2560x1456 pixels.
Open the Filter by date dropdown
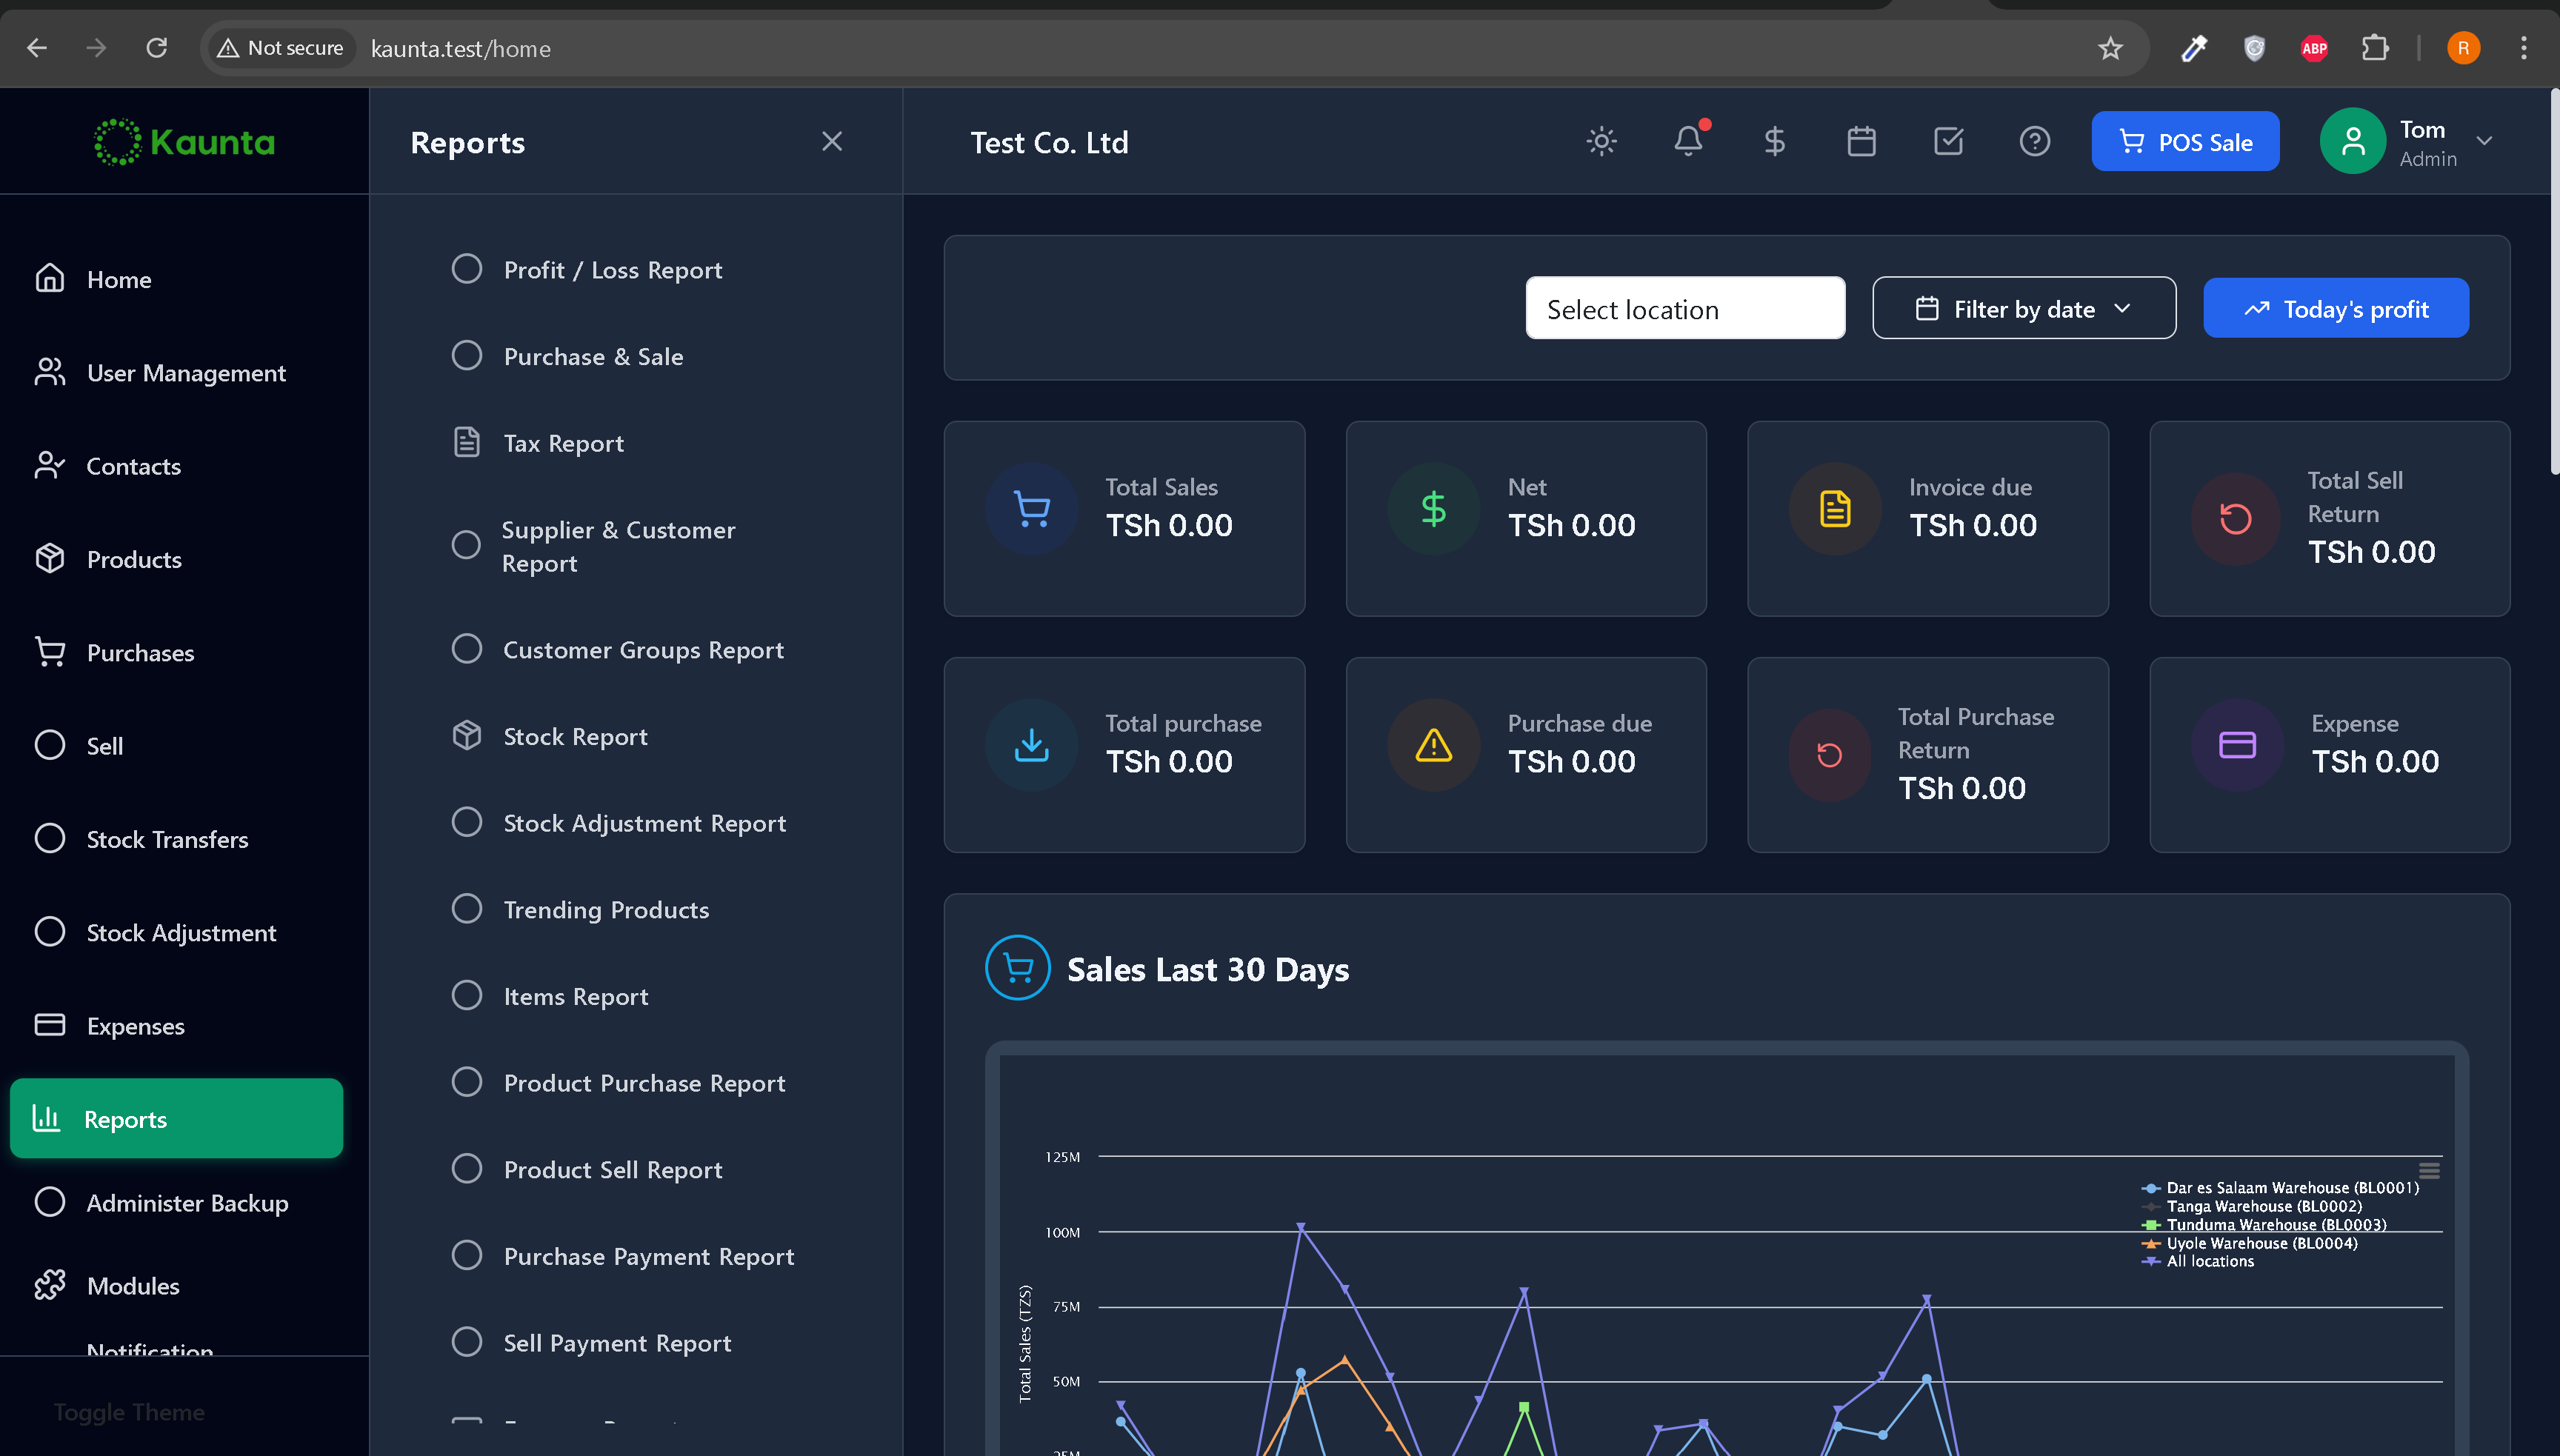point(2024,309)
